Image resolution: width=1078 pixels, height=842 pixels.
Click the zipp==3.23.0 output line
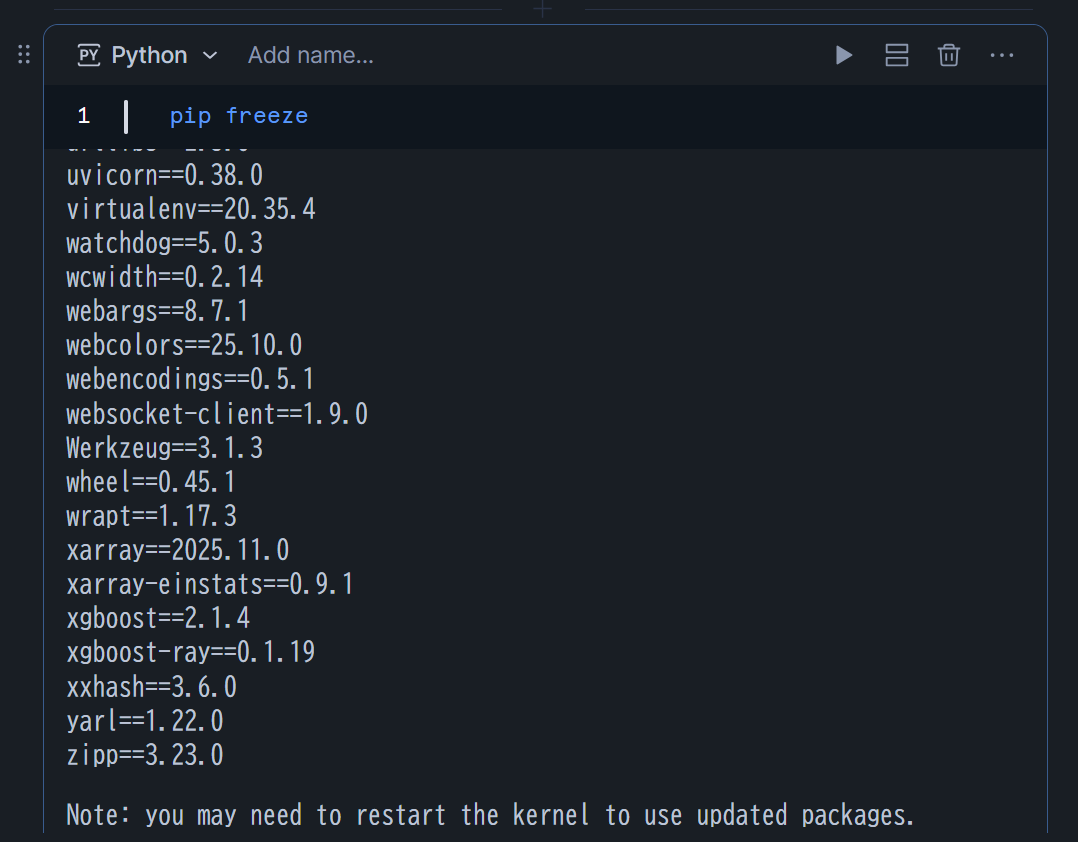[145, 755]
